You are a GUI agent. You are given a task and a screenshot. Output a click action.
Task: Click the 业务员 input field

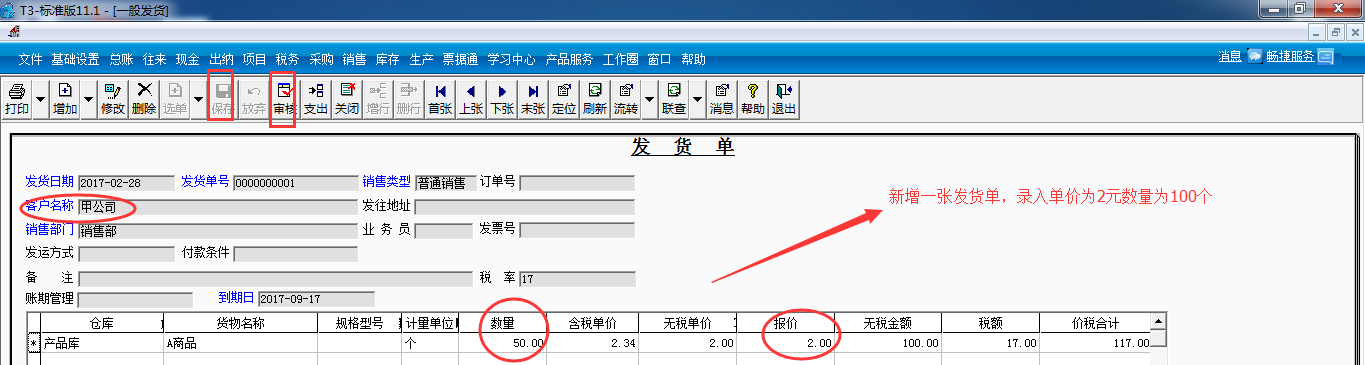pos(443,231)
